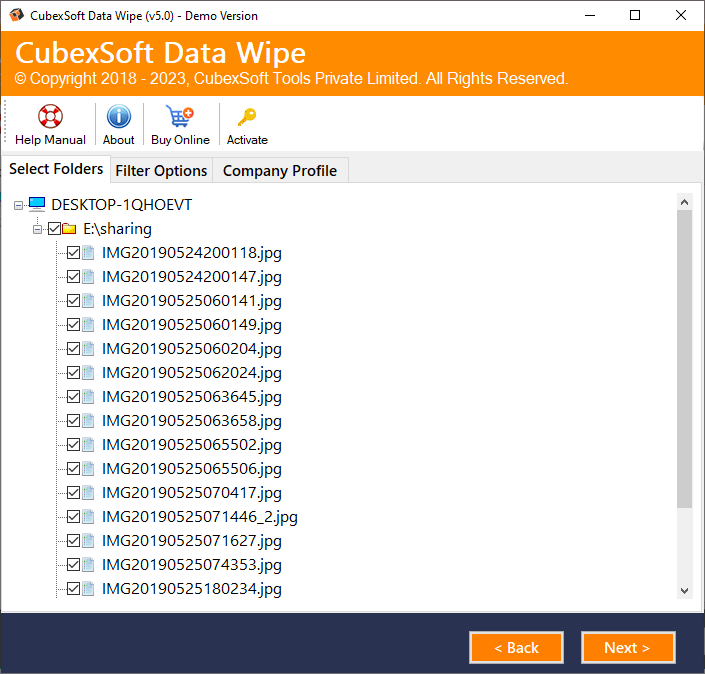Screen dimensions: 705x674
Task: Uncheck the E:\sharing folder checkbox
Action: [54, 229]
